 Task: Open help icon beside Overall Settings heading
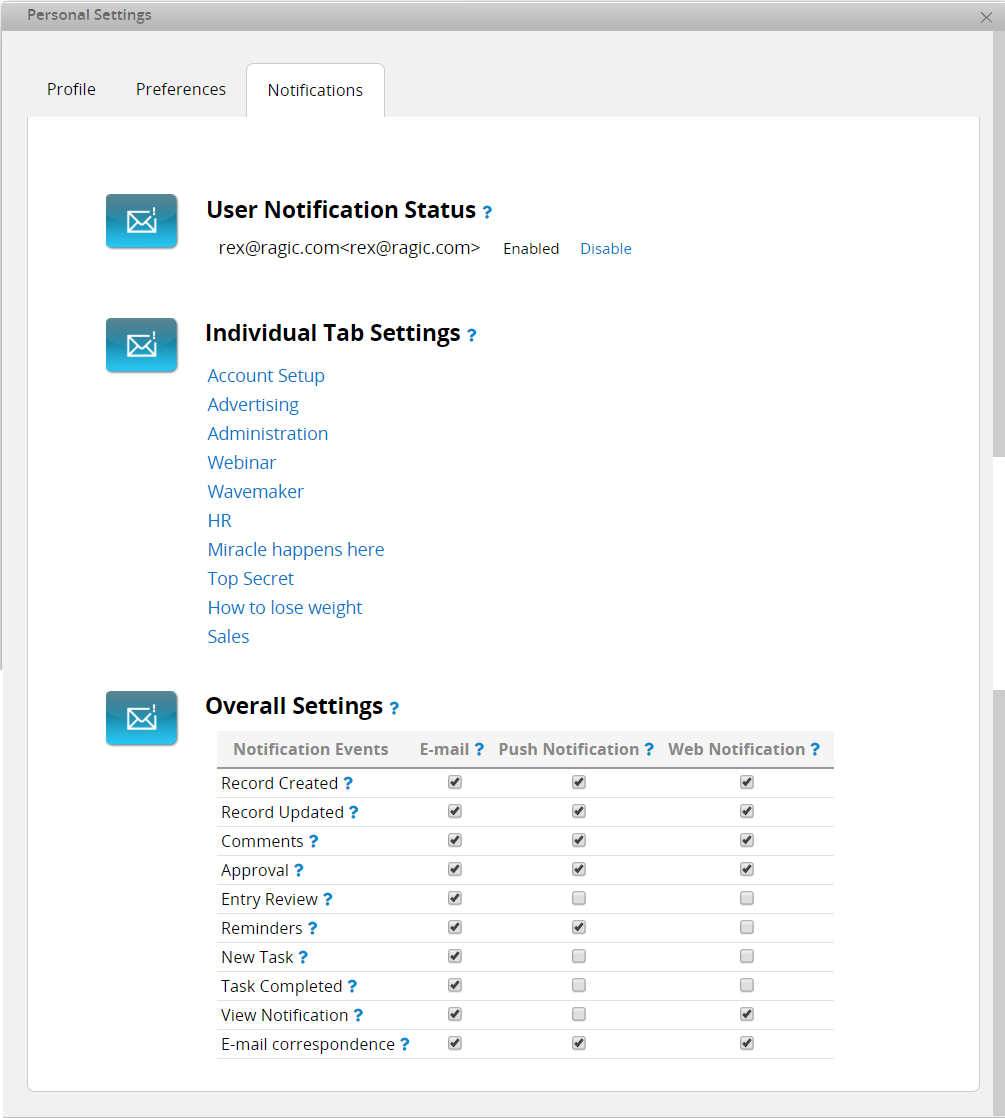pos(394,708)
